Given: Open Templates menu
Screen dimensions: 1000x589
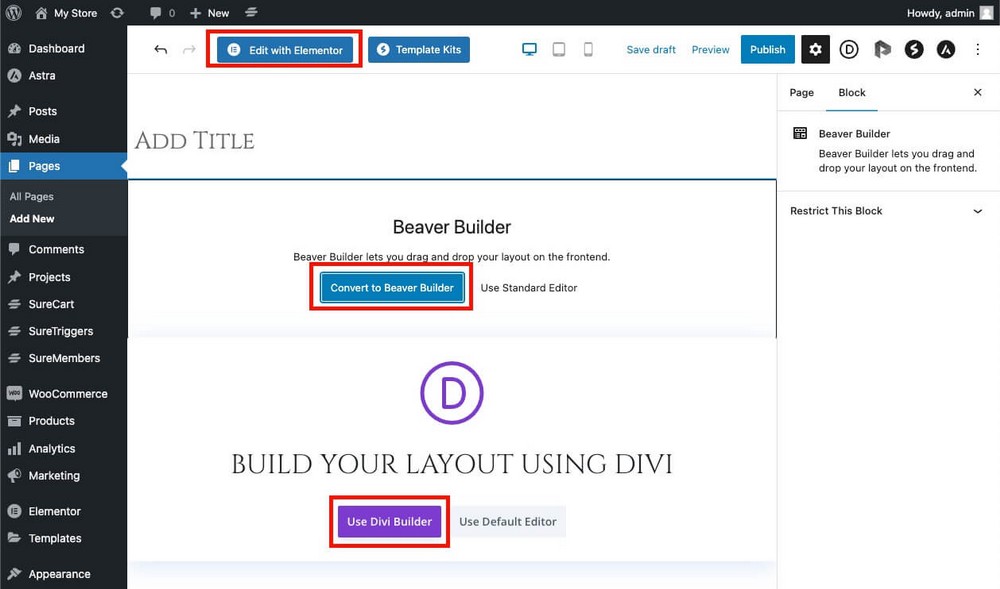Looking at the screenshot, I should tap(64, 538).
